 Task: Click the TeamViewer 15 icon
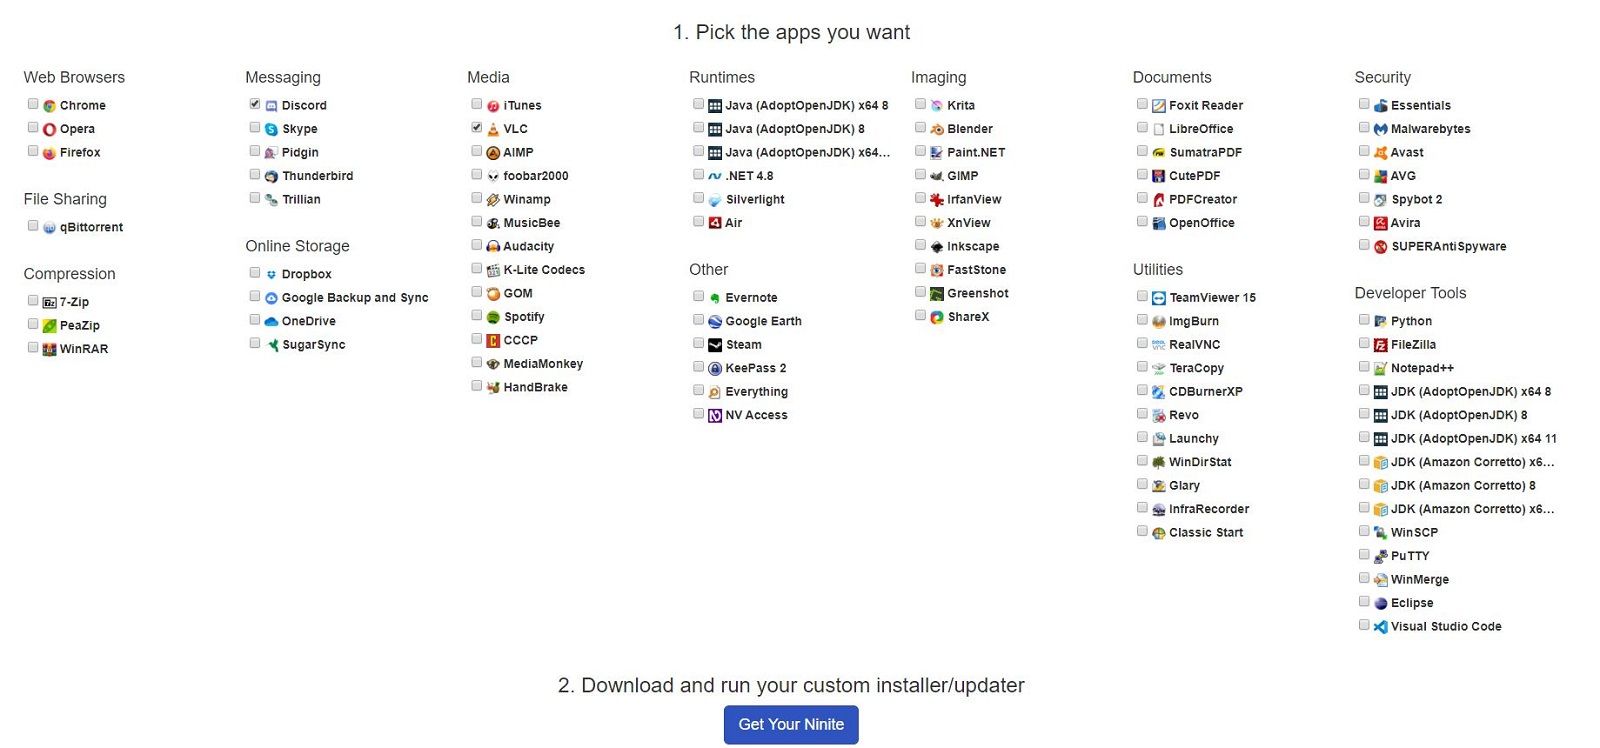coord(1159,298)
